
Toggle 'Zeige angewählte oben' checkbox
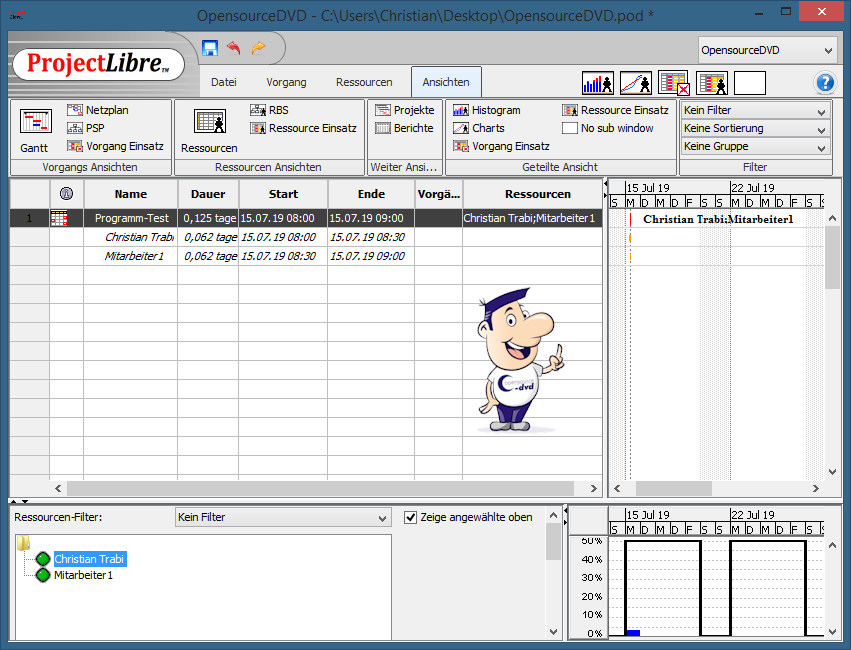pos(411,517)
